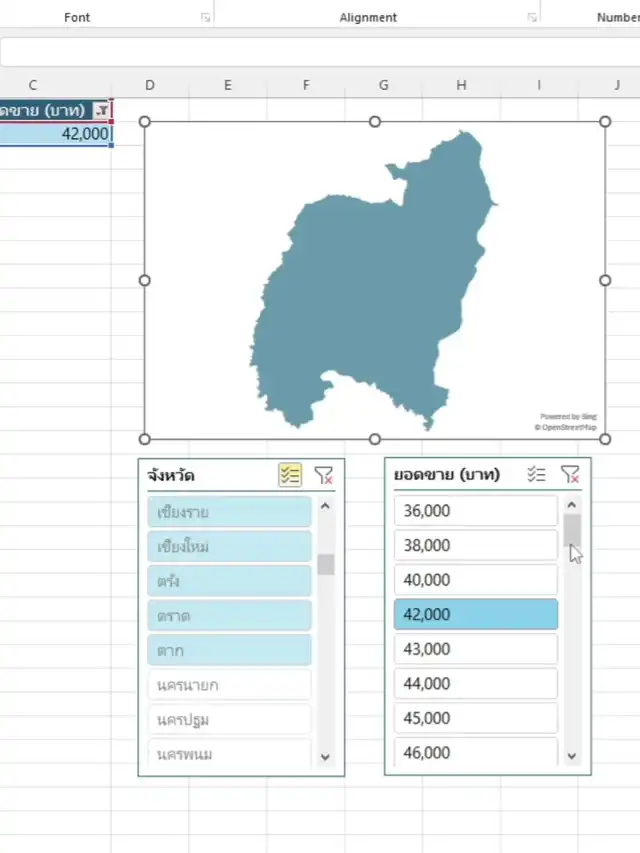Toggle multi-select in the จังหวัด slicer

[290, 475]
